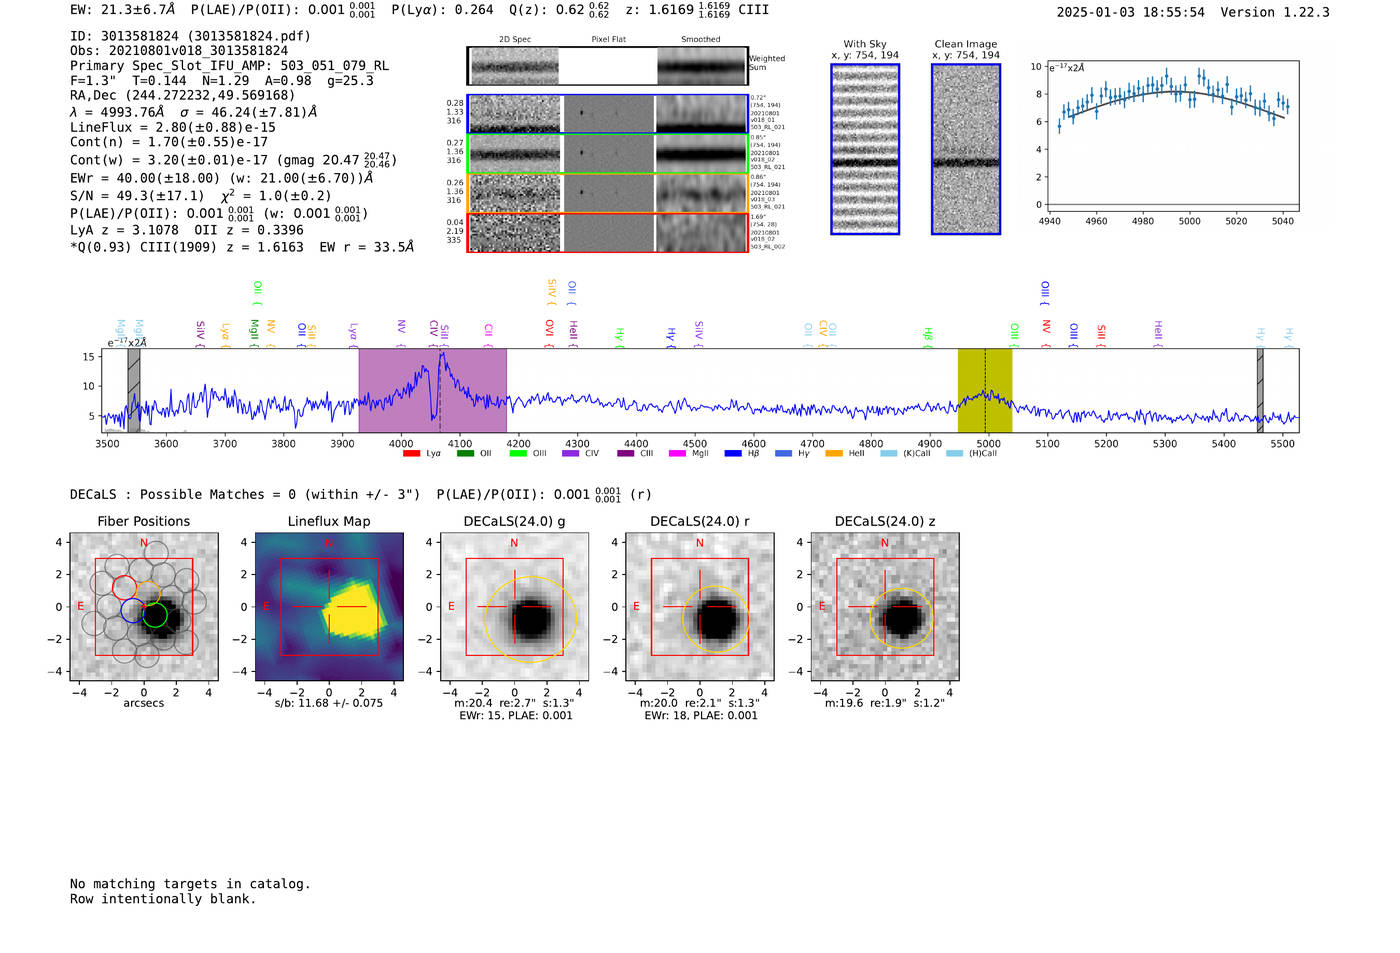Click the Smoothed column header
1400x953 pixels.
pos(701,39)
